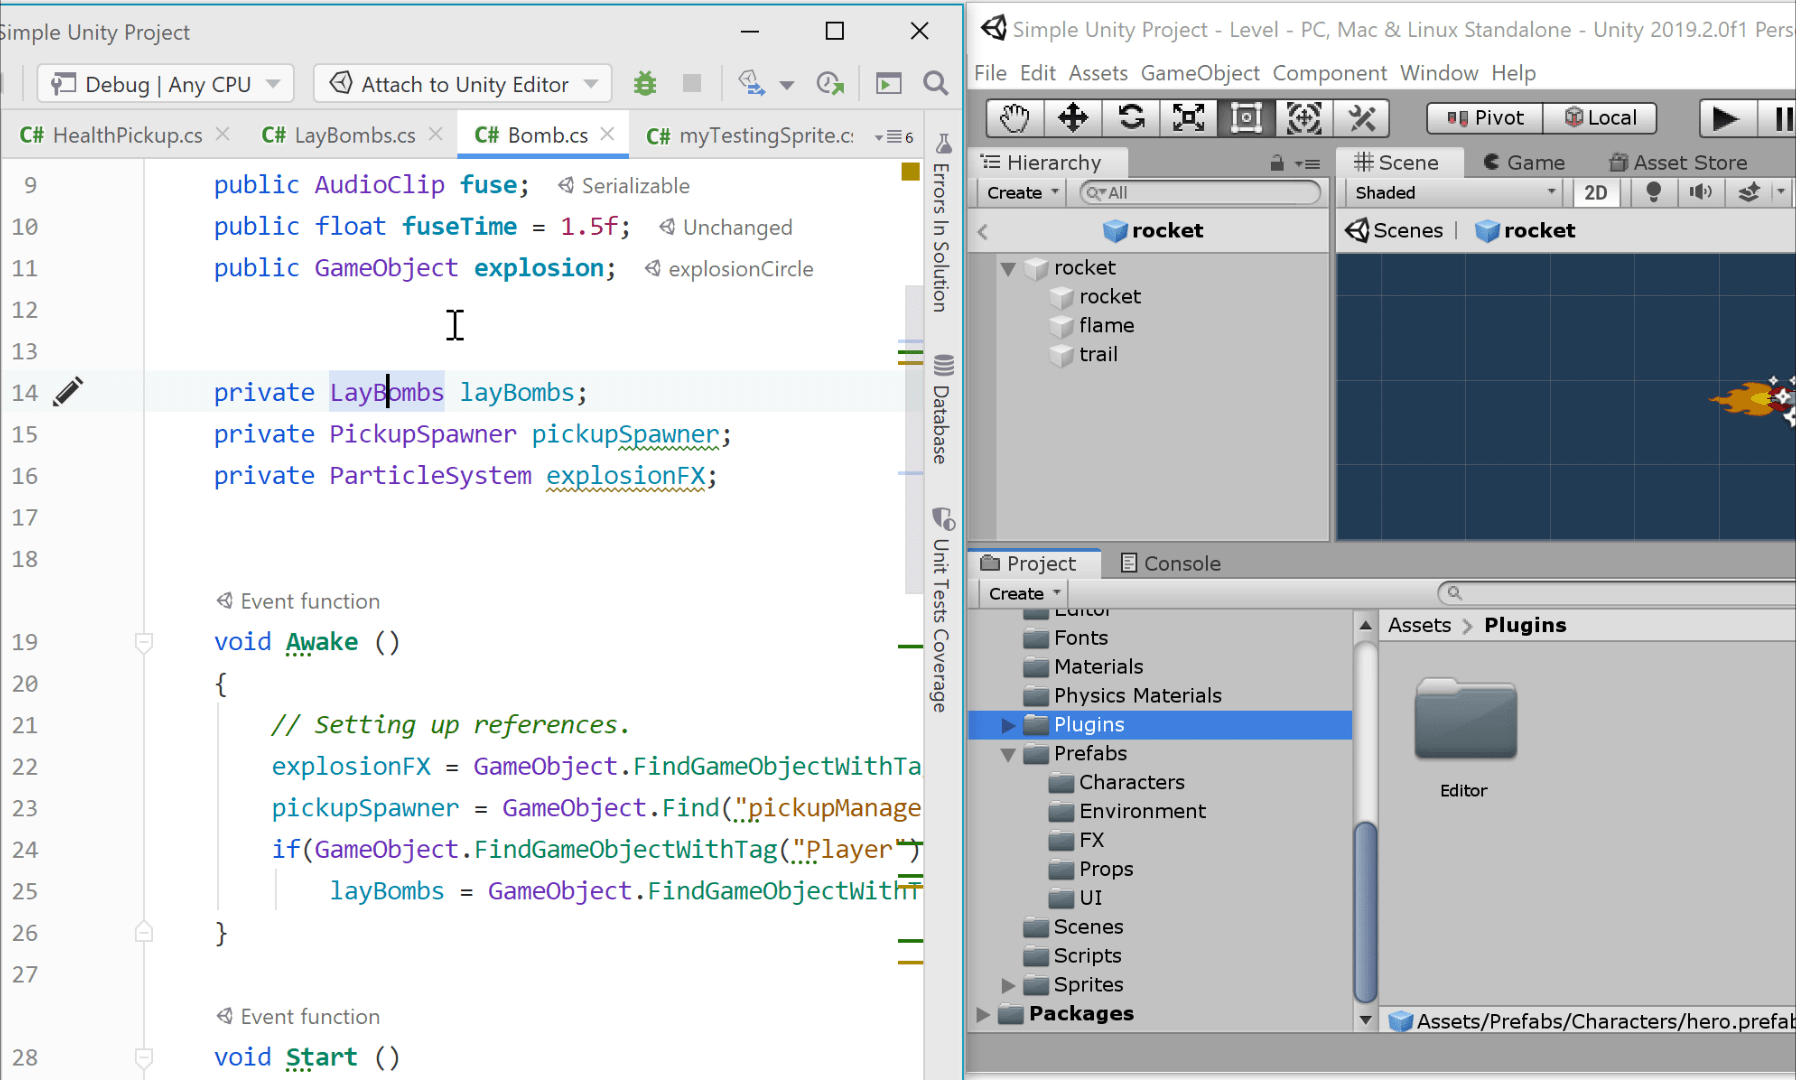Screen dimensions: 1796x1080
Task: Open search via the magnifier icon in Rider
Action: coord(936,83)
